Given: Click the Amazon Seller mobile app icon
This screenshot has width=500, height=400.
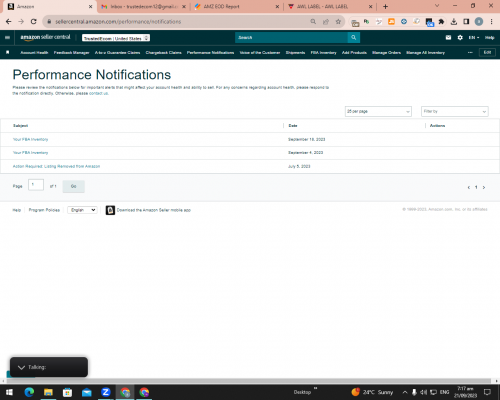Looking at the screenshot, I should [x=110, y=210].
